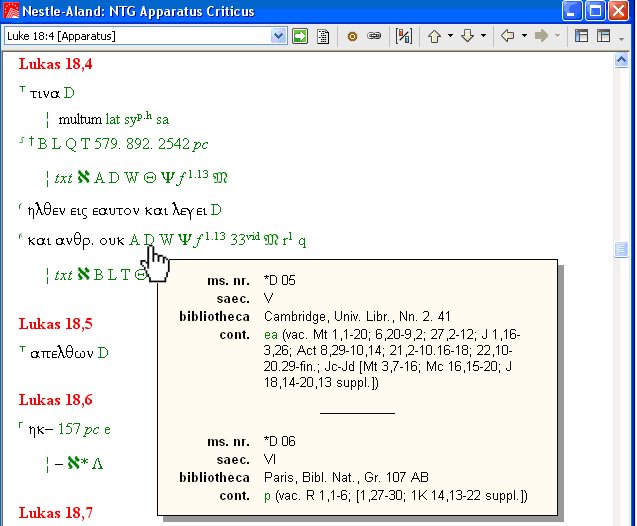637x526 pixels.
Task: Click witness A in Lukas 18,6 omission line
Action: tap(97, 463)
